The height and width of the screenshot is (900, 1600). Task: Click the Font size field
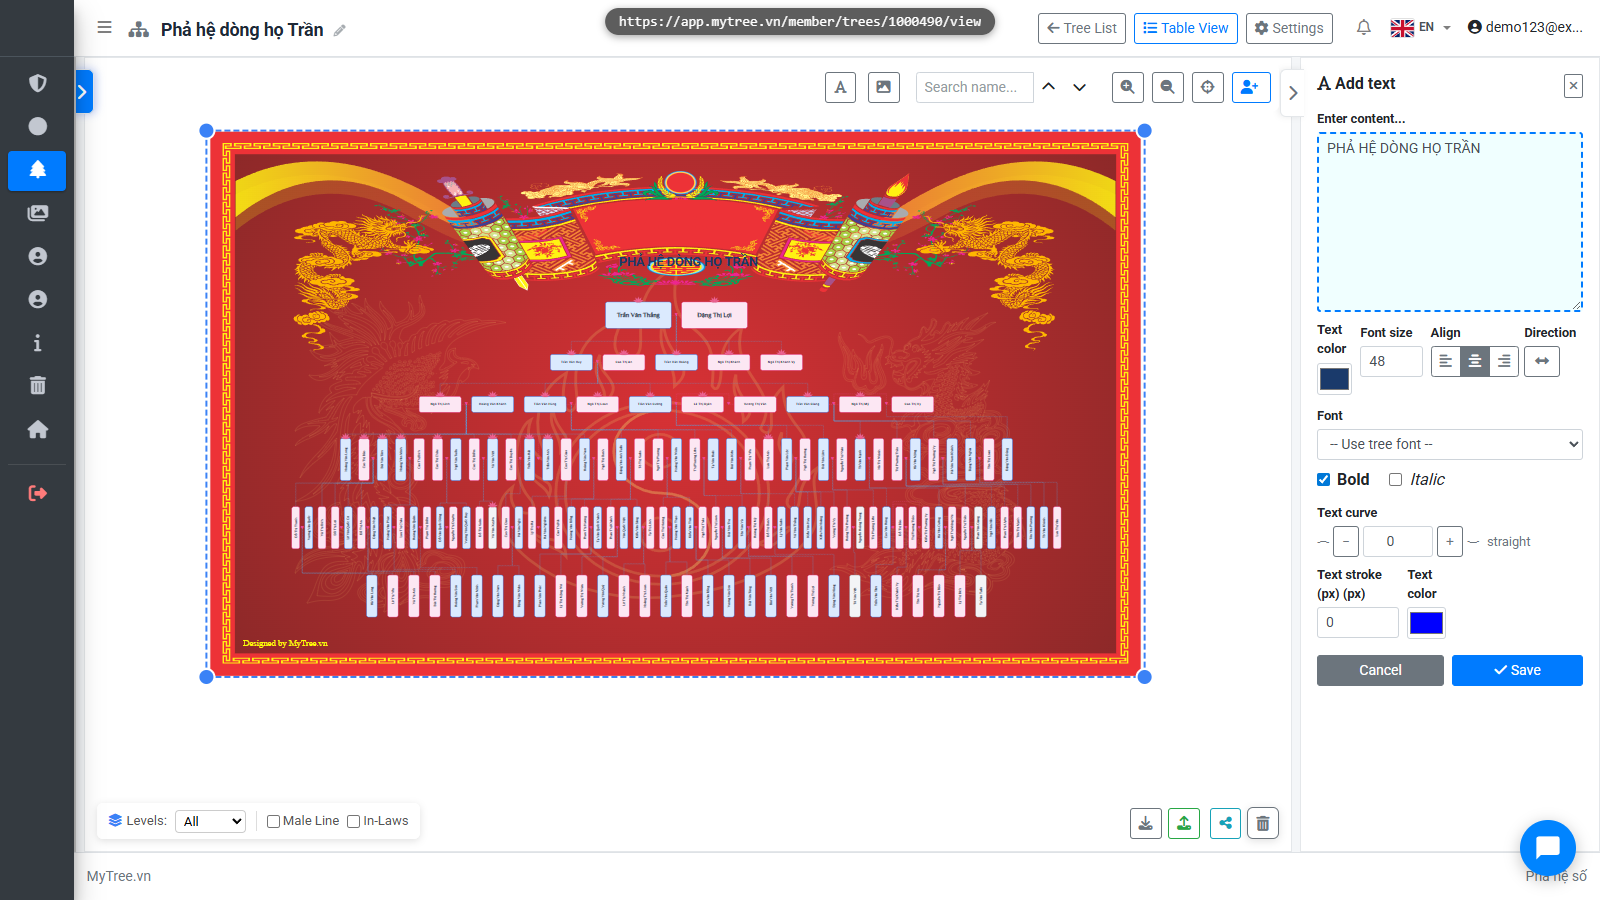[x=1391, y=361]
